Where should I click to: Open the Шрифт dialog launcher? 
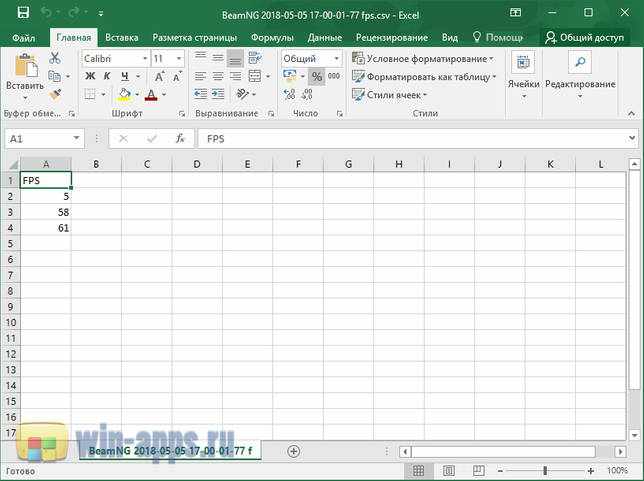point(182,114)
